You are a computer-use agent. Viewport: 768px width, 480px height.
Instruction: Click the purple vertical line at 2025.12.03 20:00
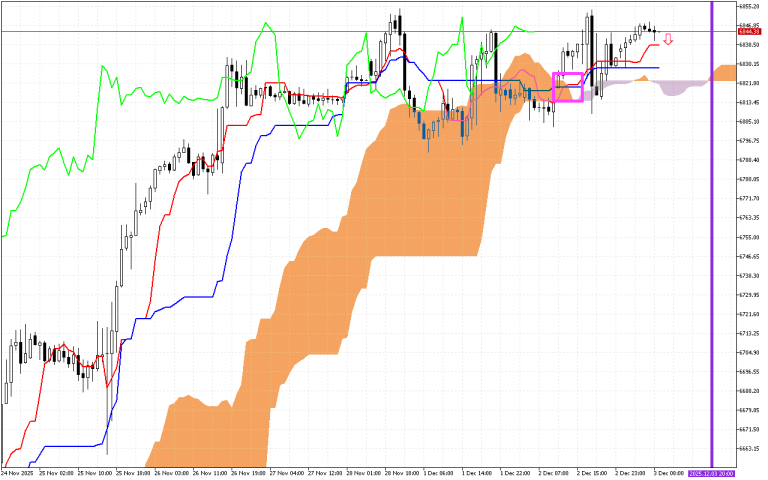coord(712,234)
